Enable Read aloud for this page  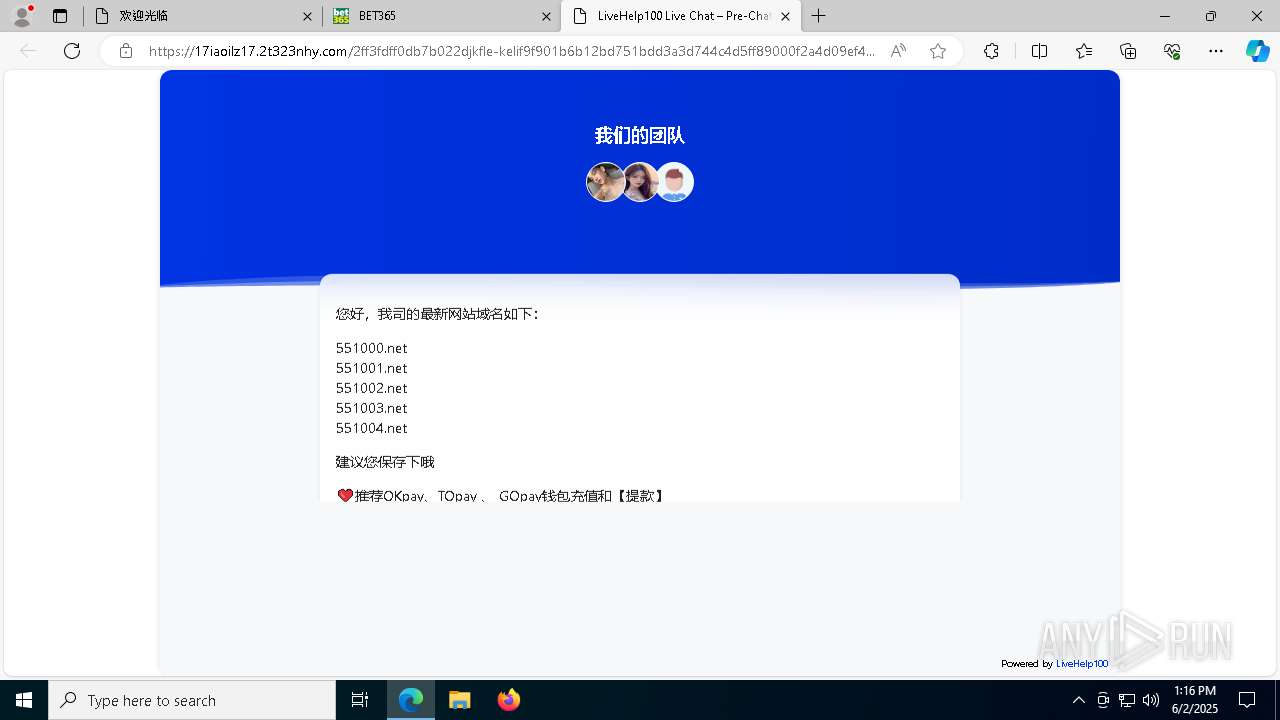point(898,51)
